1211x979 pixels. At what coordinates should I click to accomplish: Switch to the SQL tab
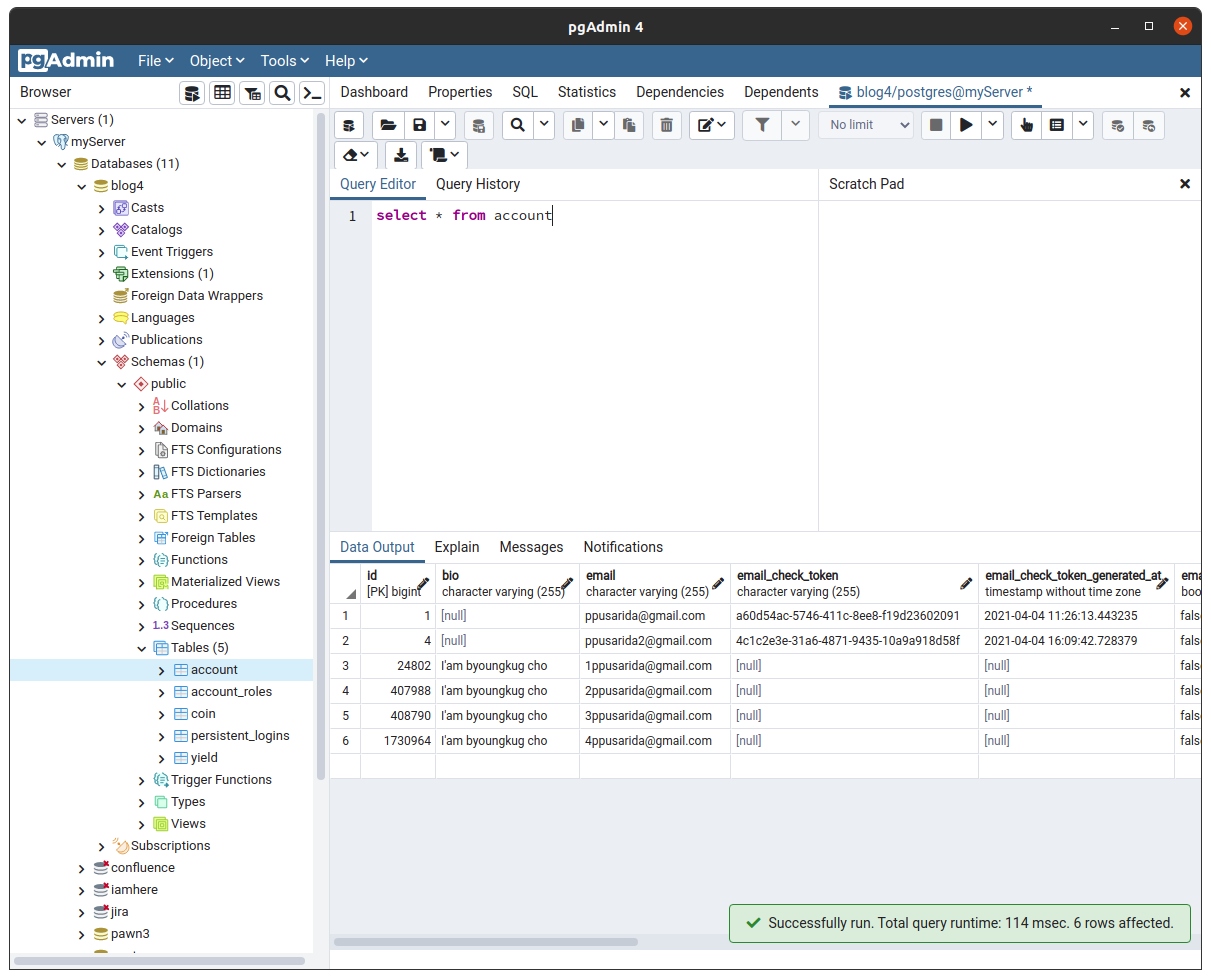pos(525,92)
